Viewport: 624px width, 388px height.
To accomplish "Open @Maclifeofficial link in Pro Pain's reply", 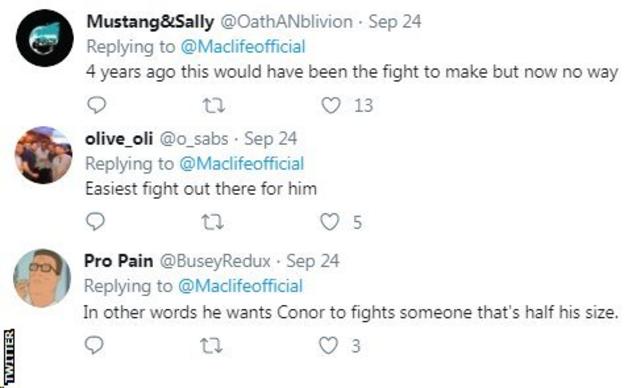I will tap(240, 286).
